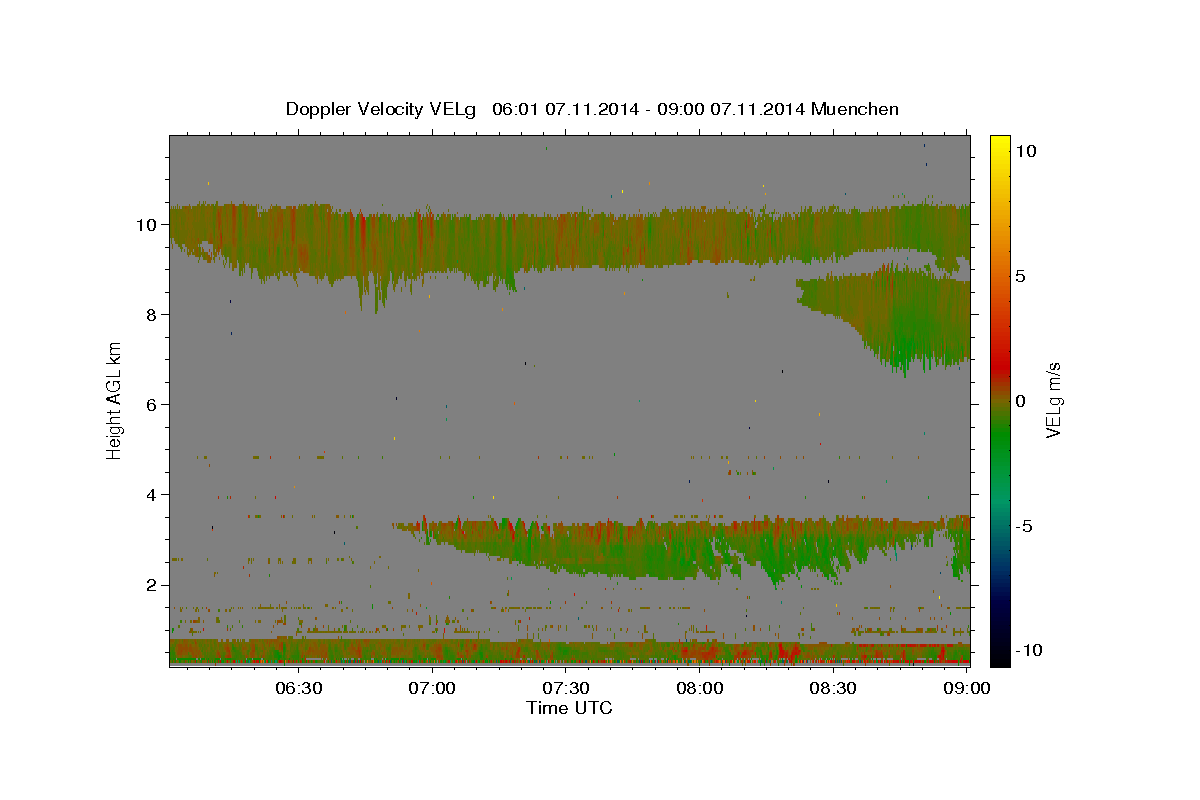The image size is (1200, 800).
Task: Click the height axis label 8
Action: tap(152, 315)
